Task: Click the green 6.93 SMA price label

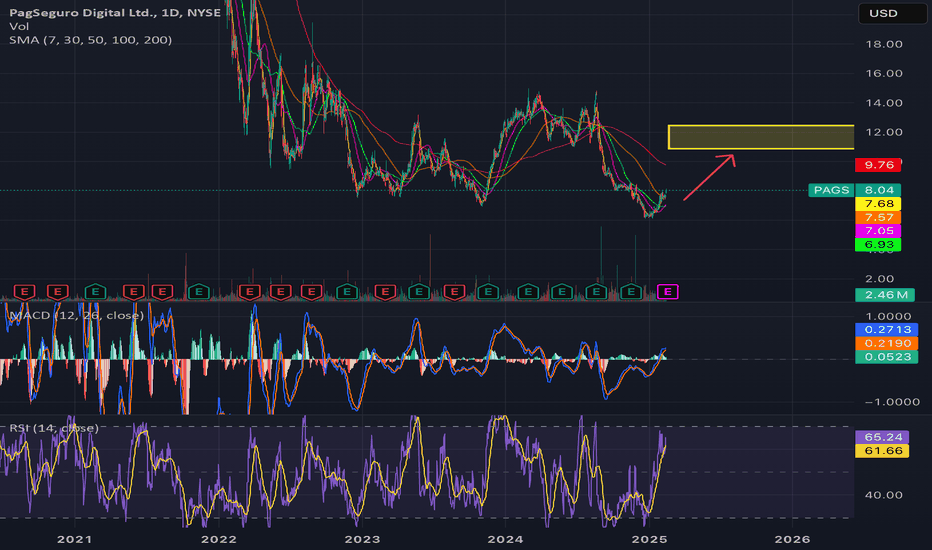Action: (878, 244)
